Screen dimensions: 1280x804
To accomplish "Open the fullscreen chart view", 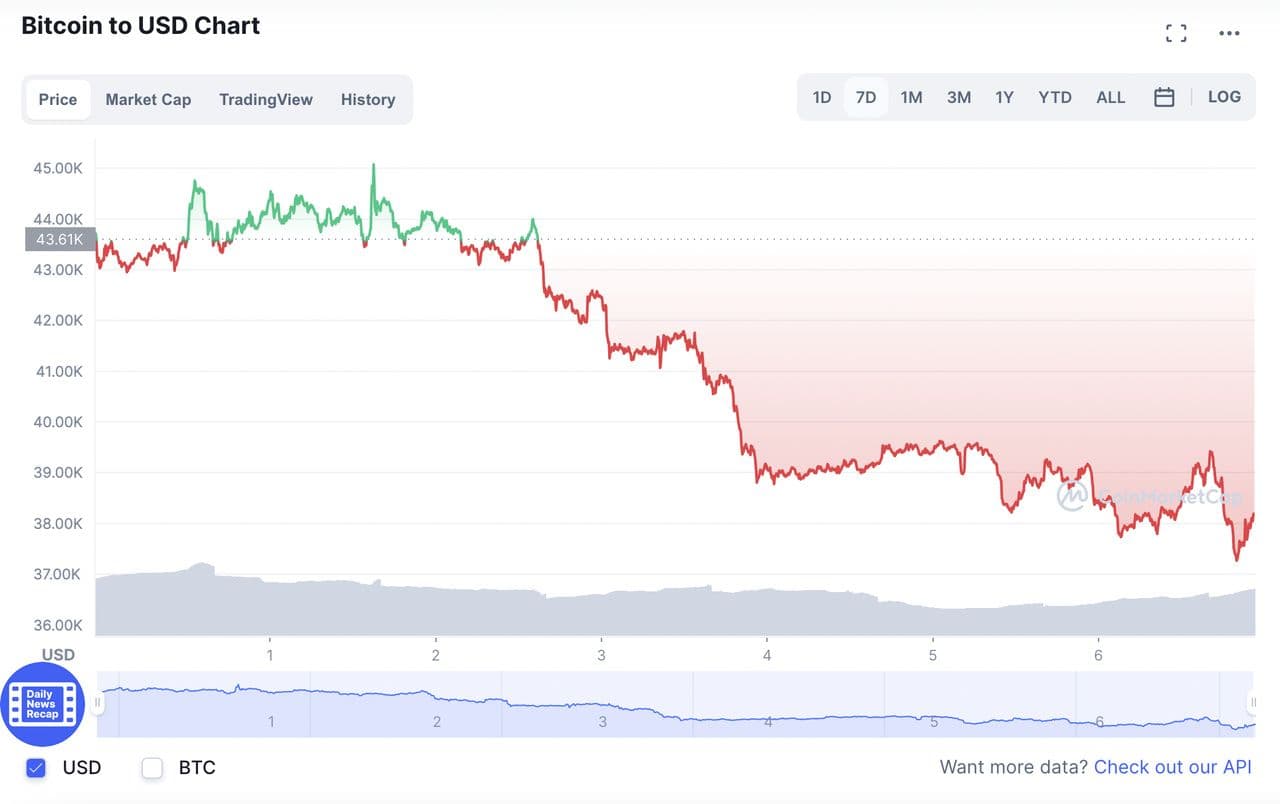I will point(1176,34).
